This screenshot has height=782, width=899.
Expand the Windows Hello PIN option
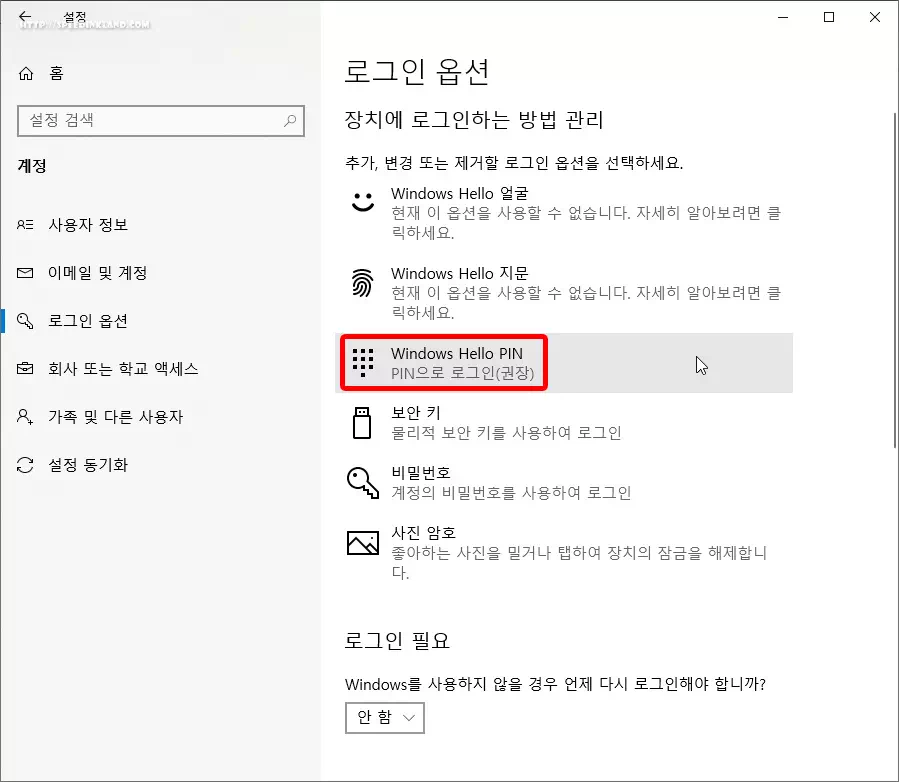pos(564,363)
